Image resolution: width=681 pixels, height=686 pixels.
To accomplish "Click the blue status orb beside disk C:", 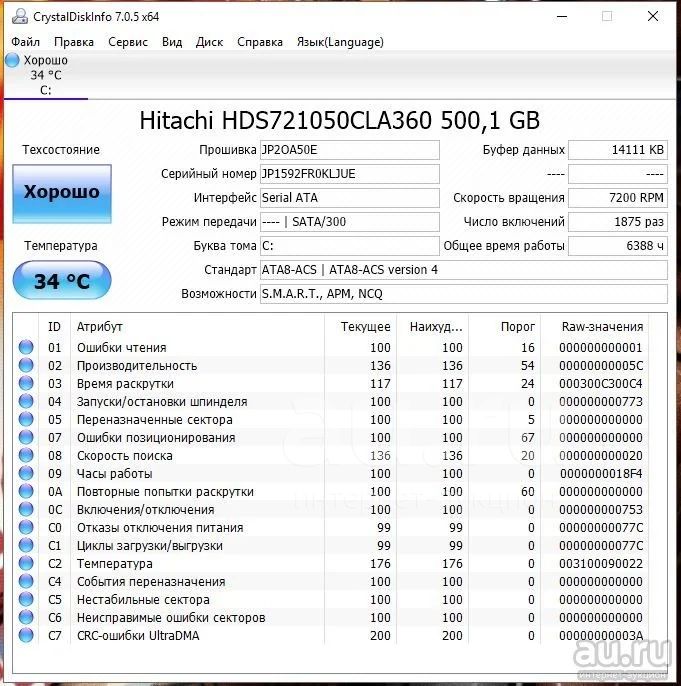I will click(x=12, y=60).
